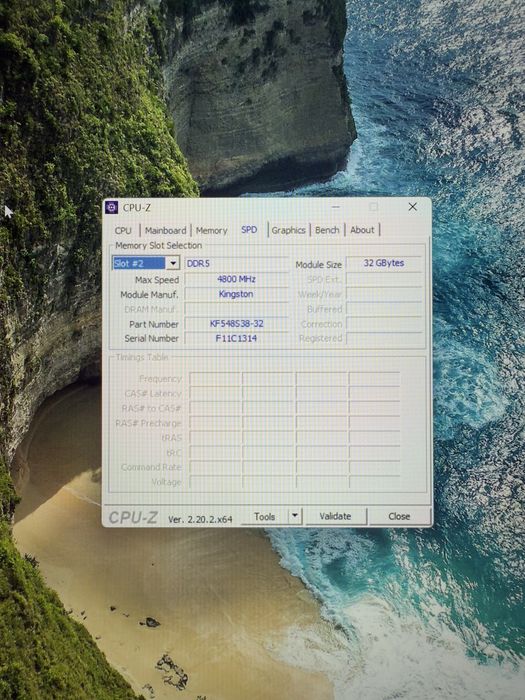This screenshot has height=700, width=525.
Task: Minimize the CPU-Z window
Action: pos(336,207)
